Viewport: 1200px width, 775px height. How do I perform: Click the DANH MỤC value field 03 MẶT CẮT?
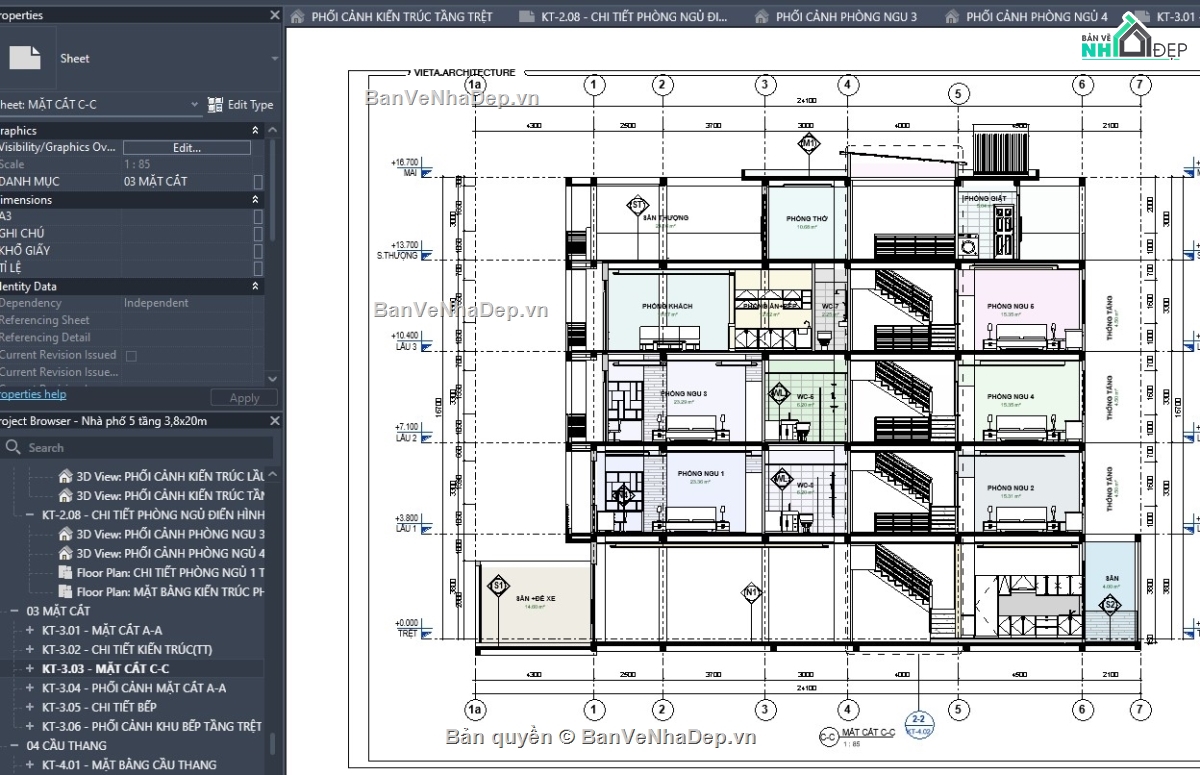(187, 181)
